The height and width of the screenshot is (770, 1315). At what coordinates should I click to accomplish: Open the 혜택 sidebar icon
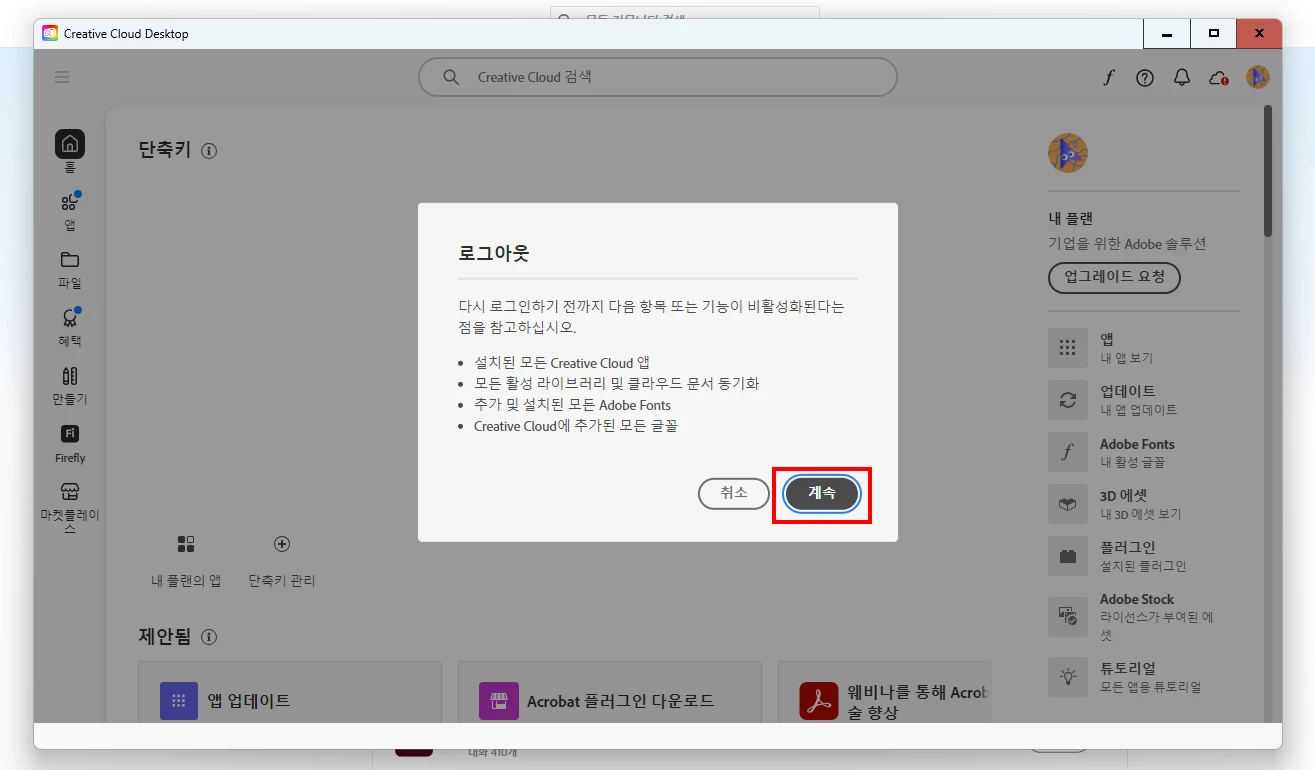point(70,318)
